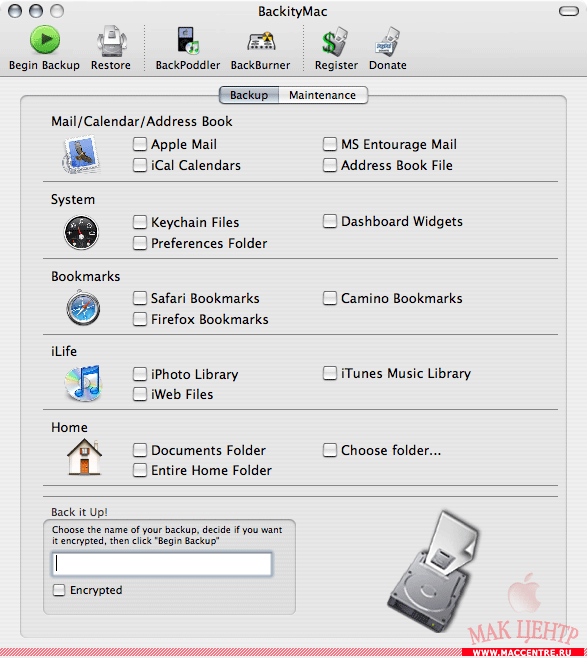Click the green Begin Backup play icon
The width and height of the screenshot is (587, 658).
(44, 40)
